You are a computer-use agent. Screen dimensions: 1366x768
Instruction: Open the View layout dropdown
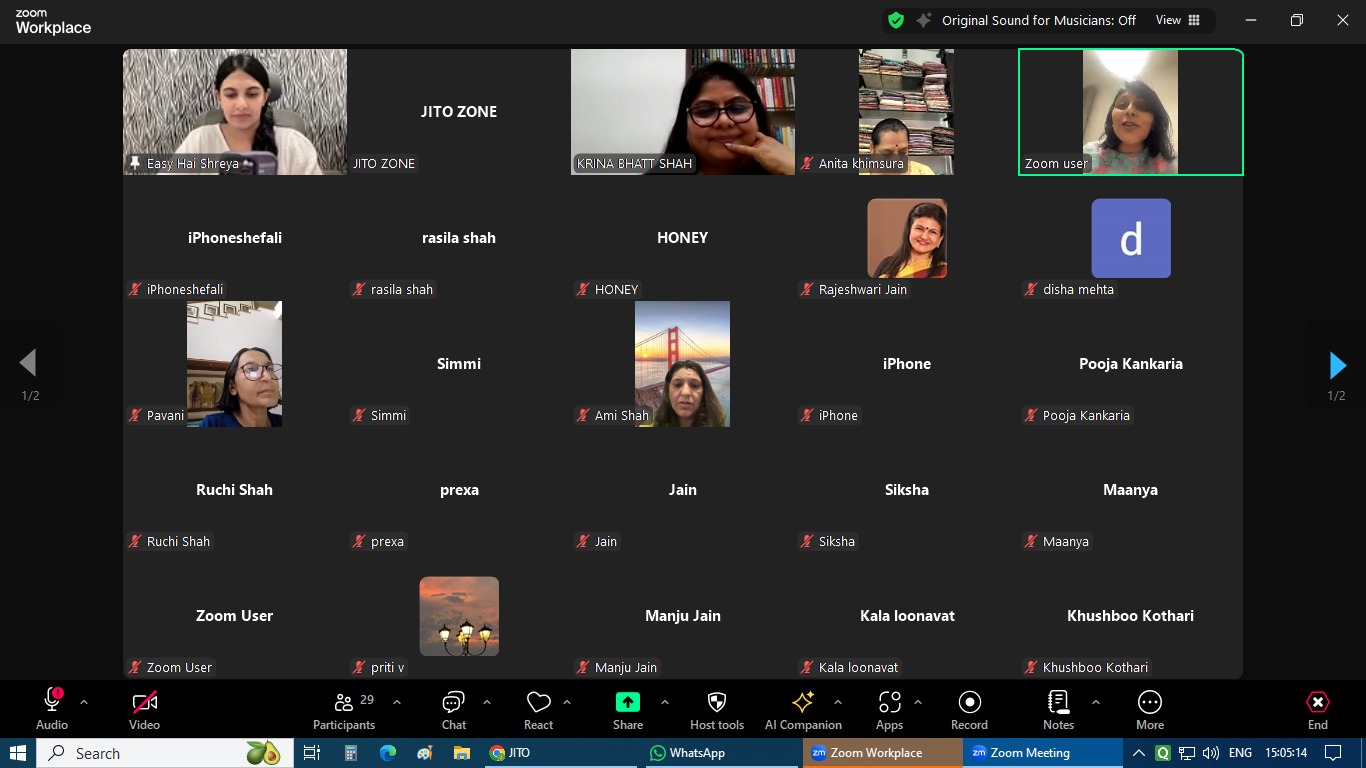[1178, 20]
